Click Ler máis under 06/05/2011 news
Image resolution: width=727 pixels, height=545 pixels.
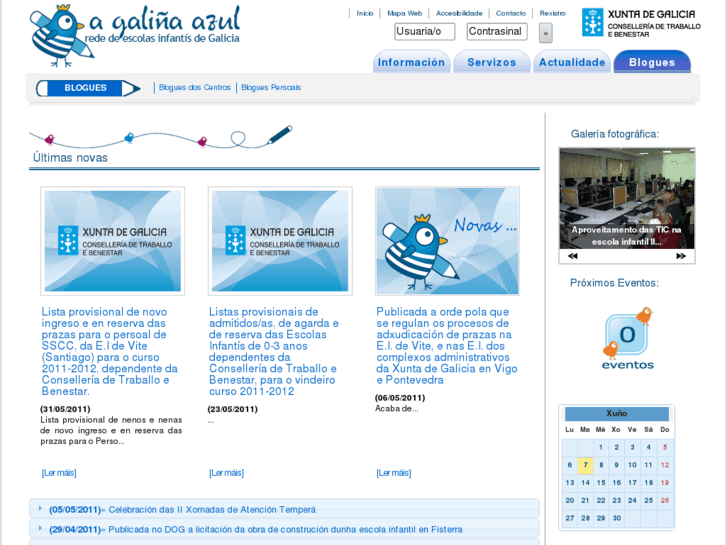(394, 473)
